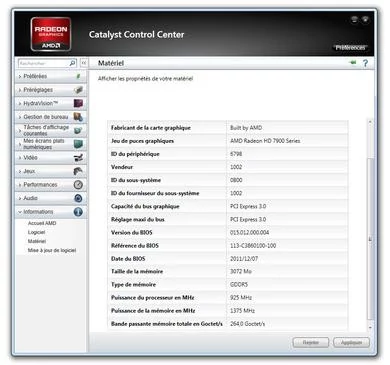Click the Audio speaker icon
This screenshot has height=365, width=390.
click(78, 198)
